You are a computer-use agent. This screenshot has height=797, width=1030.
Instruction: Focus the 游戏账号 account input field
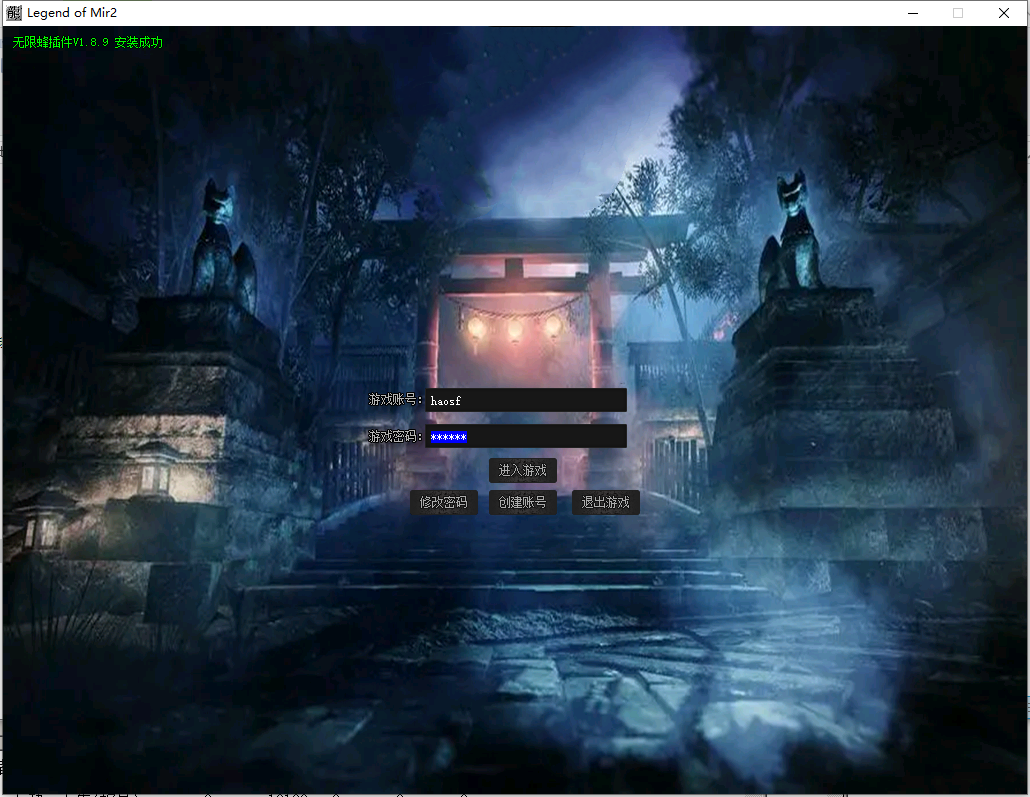(526, 400)
